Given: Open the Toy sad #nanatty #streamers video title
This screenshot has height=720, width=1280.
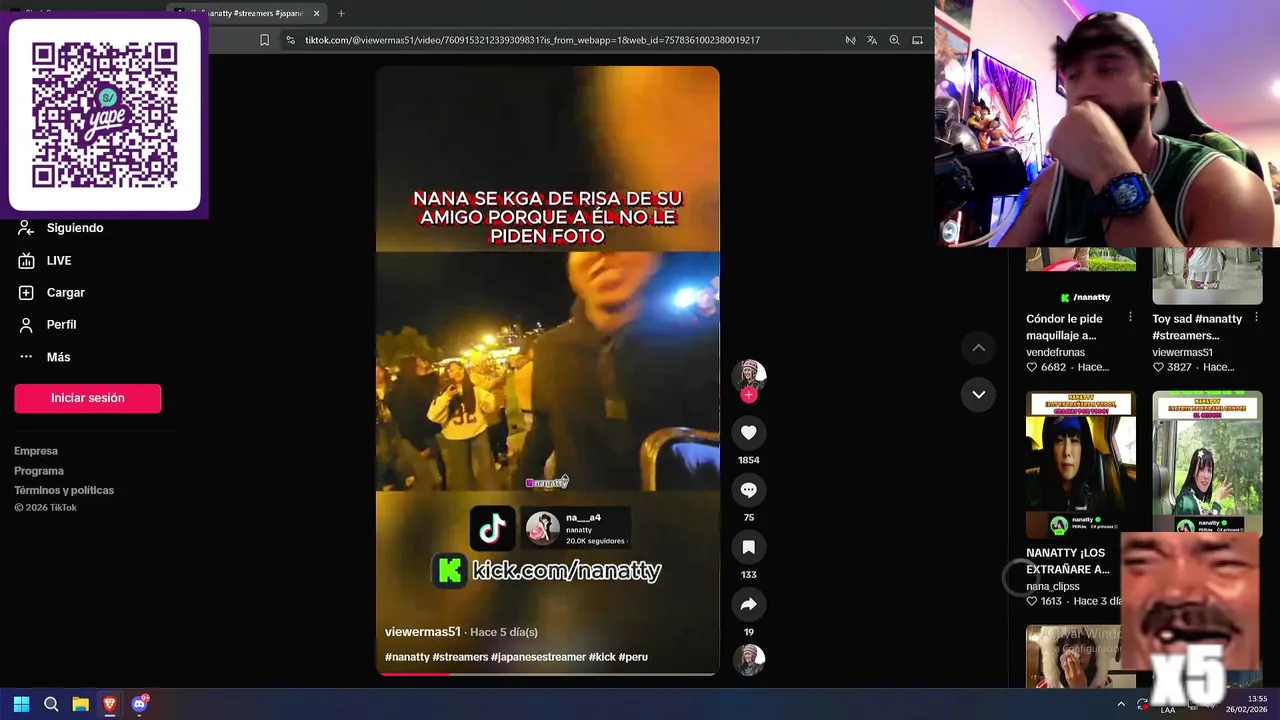Looking at the screenshot, I should pos(1197,327).
